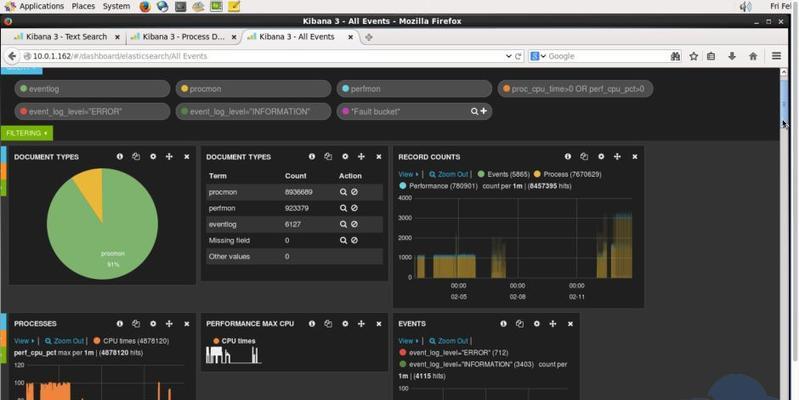Switch to Kibana 3 - Process D... tab
The width and height of the screenshot is (799, 400).
[183, 37]
